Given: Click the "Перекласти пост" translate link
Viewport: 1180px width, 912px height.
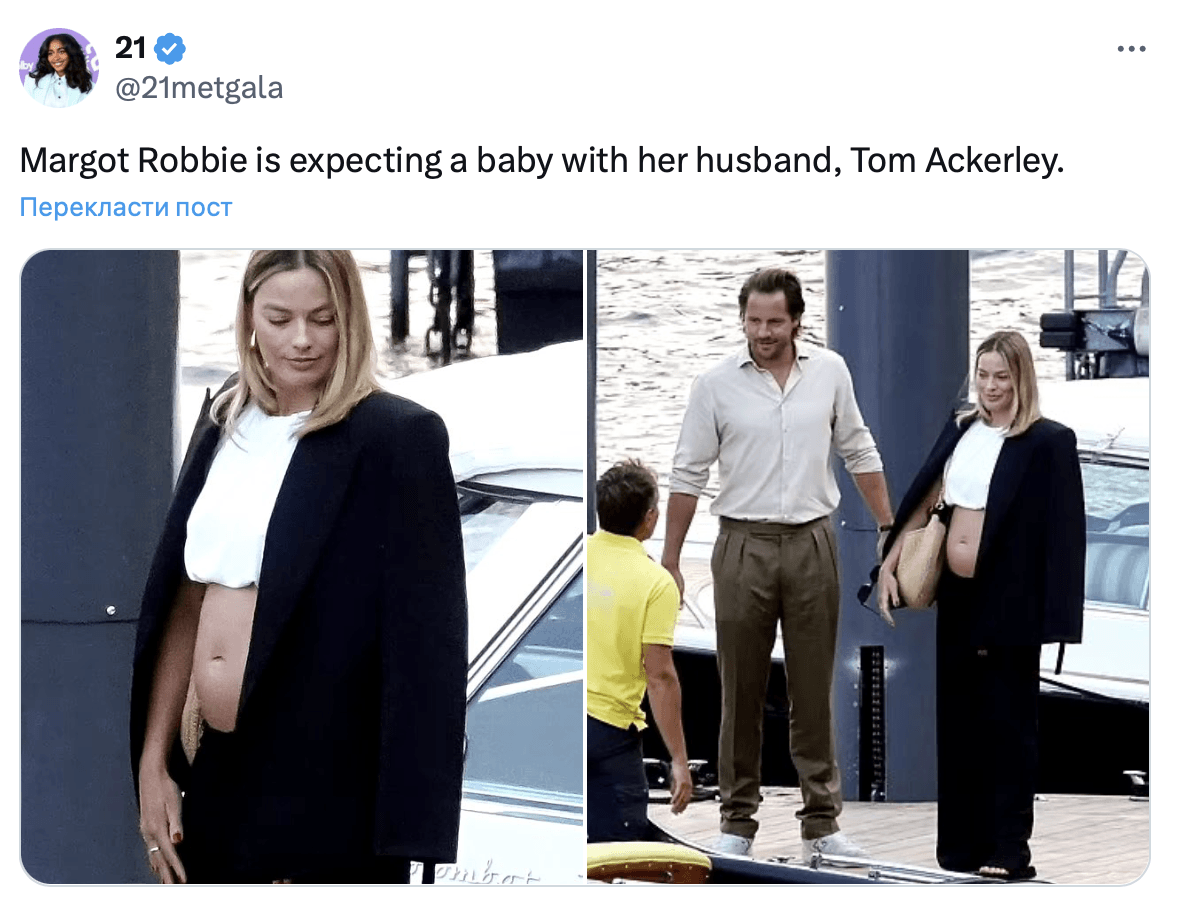Looking at the screenshot, I should click(x=126, y=207).
